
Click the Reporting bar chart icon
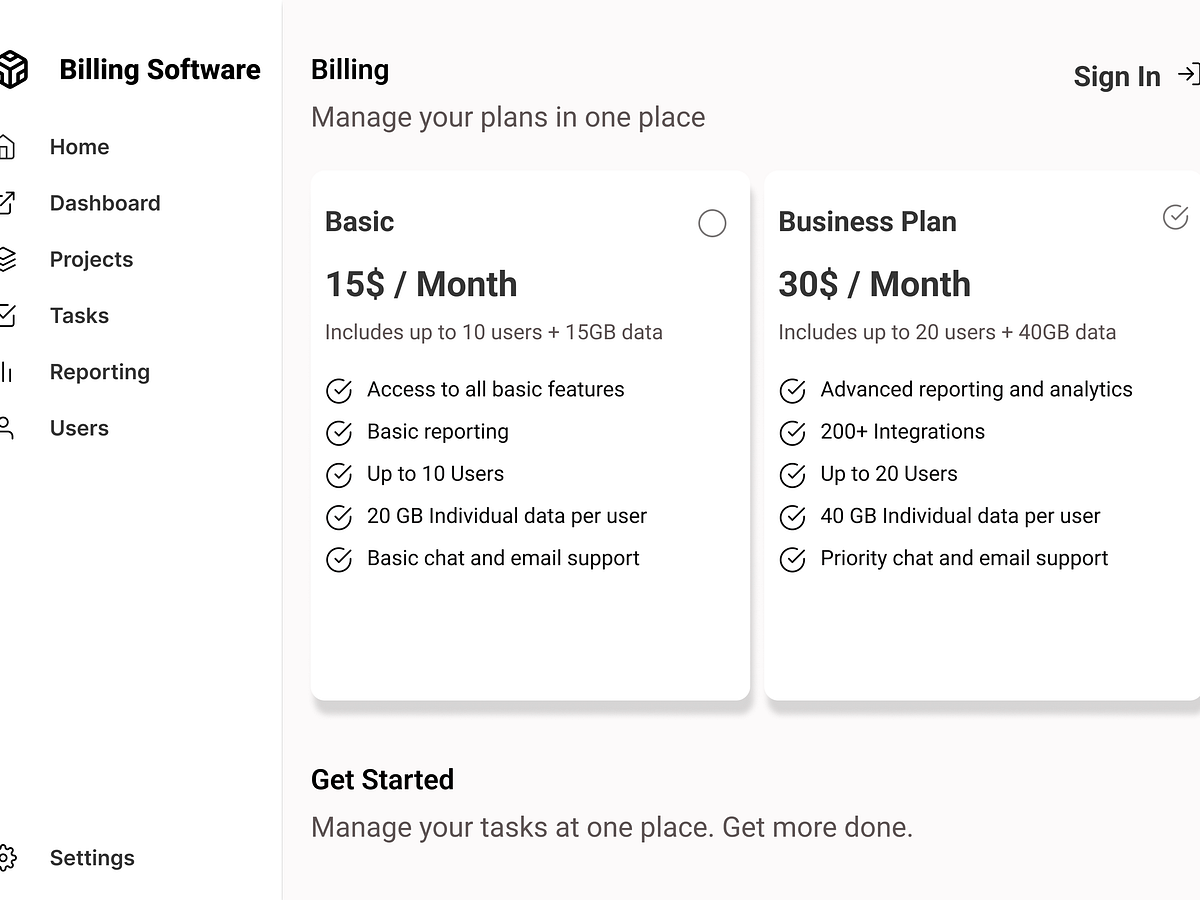click(x=6, y=372)
